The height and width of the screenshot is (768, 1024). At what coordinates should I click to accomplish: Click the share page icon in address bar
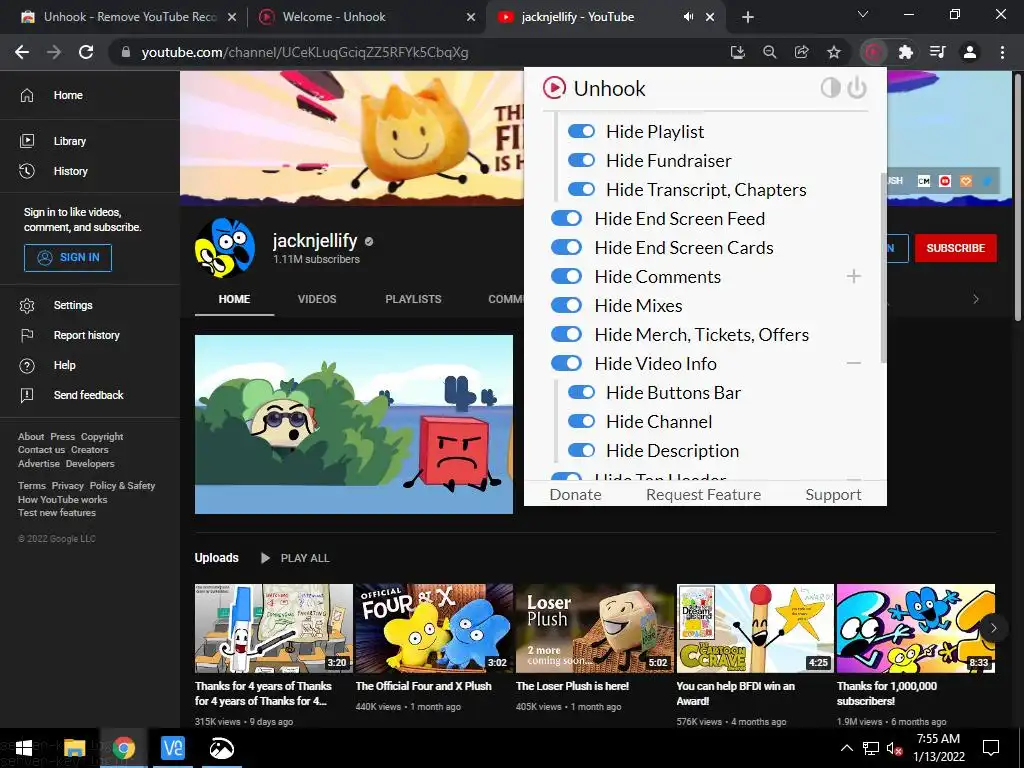pyautogui.click(x=801, y=52)
